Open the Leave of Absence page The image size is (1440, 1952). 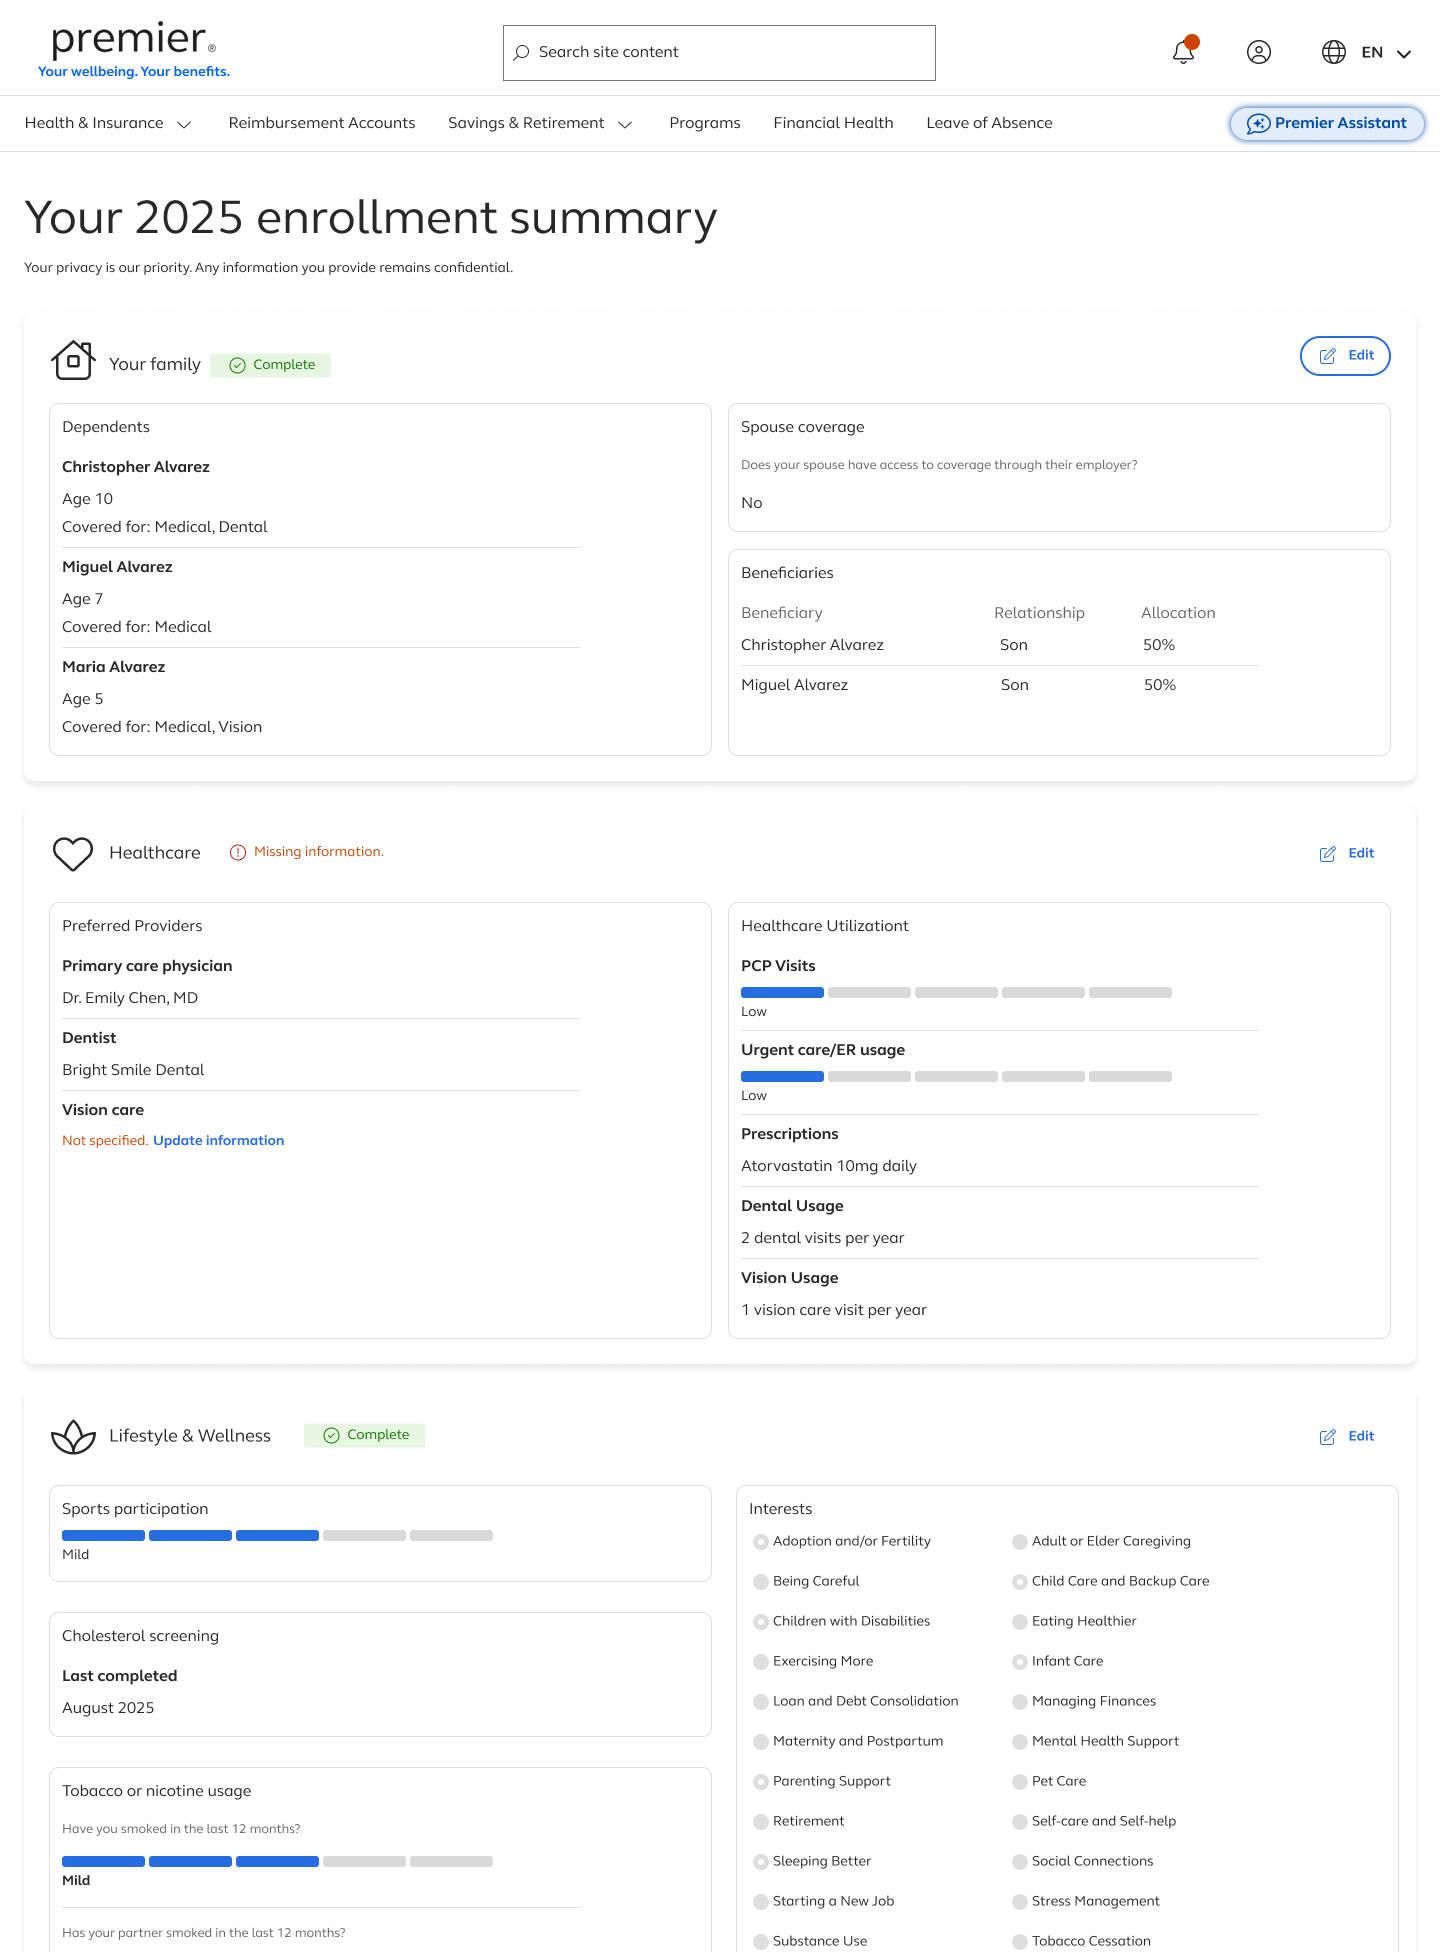coord(989,123)
